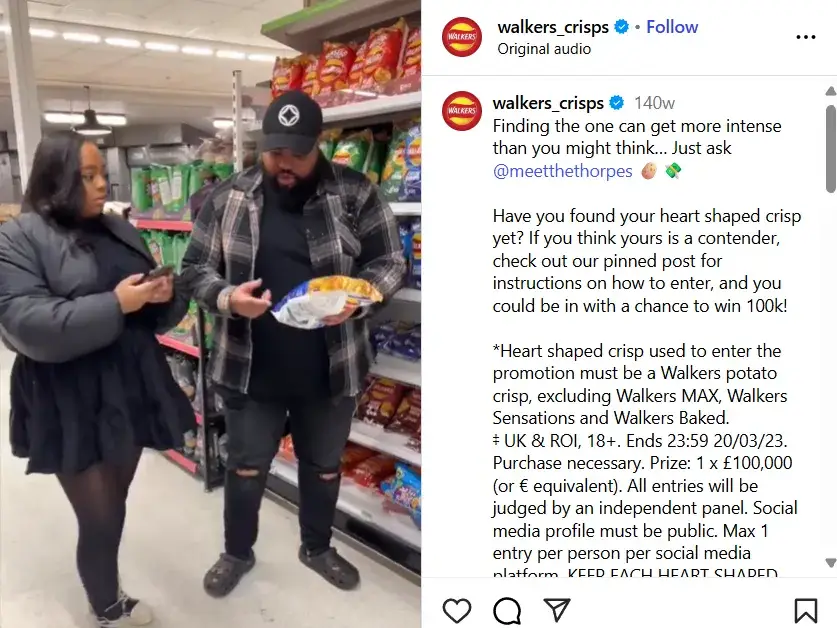This screenshot has height=628, width=837.
Task: Click walkers_crisps username in the caption
Action: tap(548, 103)
